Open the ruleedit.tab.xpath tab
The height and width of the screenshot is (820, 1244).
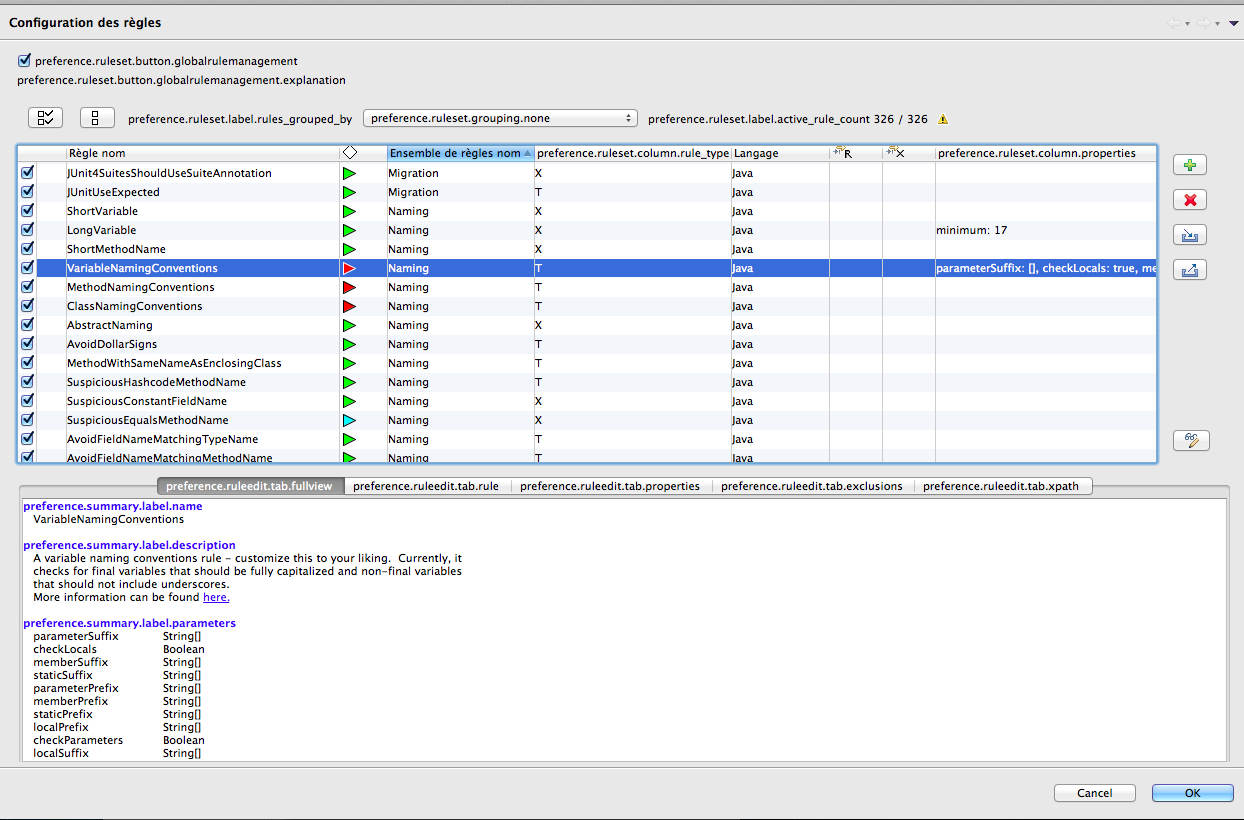[x=1002, y=486]
